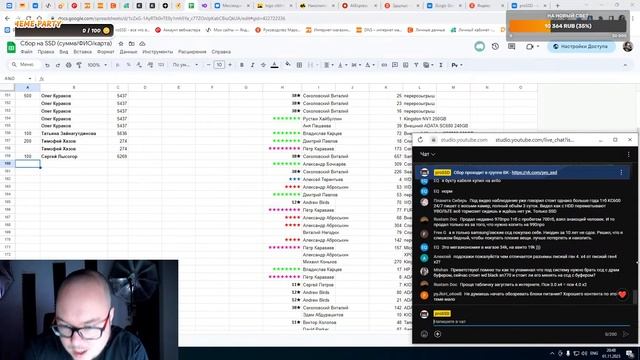
Task: Click the Меню search box
Action: coord(23,65)
